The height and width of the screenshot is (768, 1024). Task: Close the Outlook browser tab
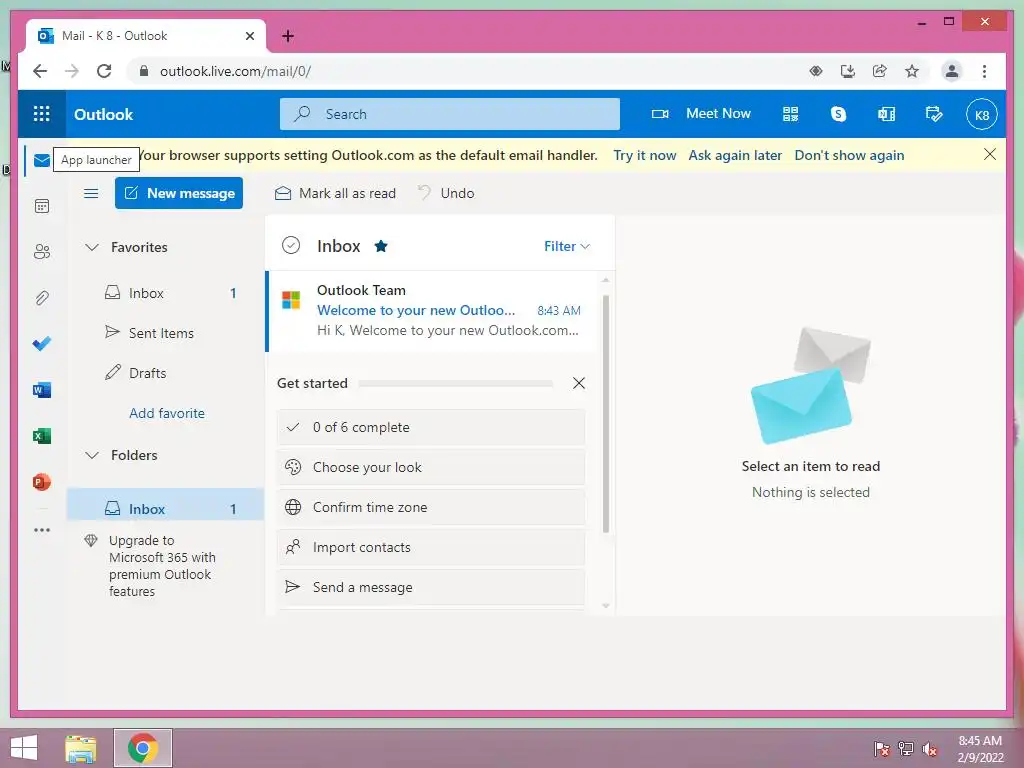point(249,36)
